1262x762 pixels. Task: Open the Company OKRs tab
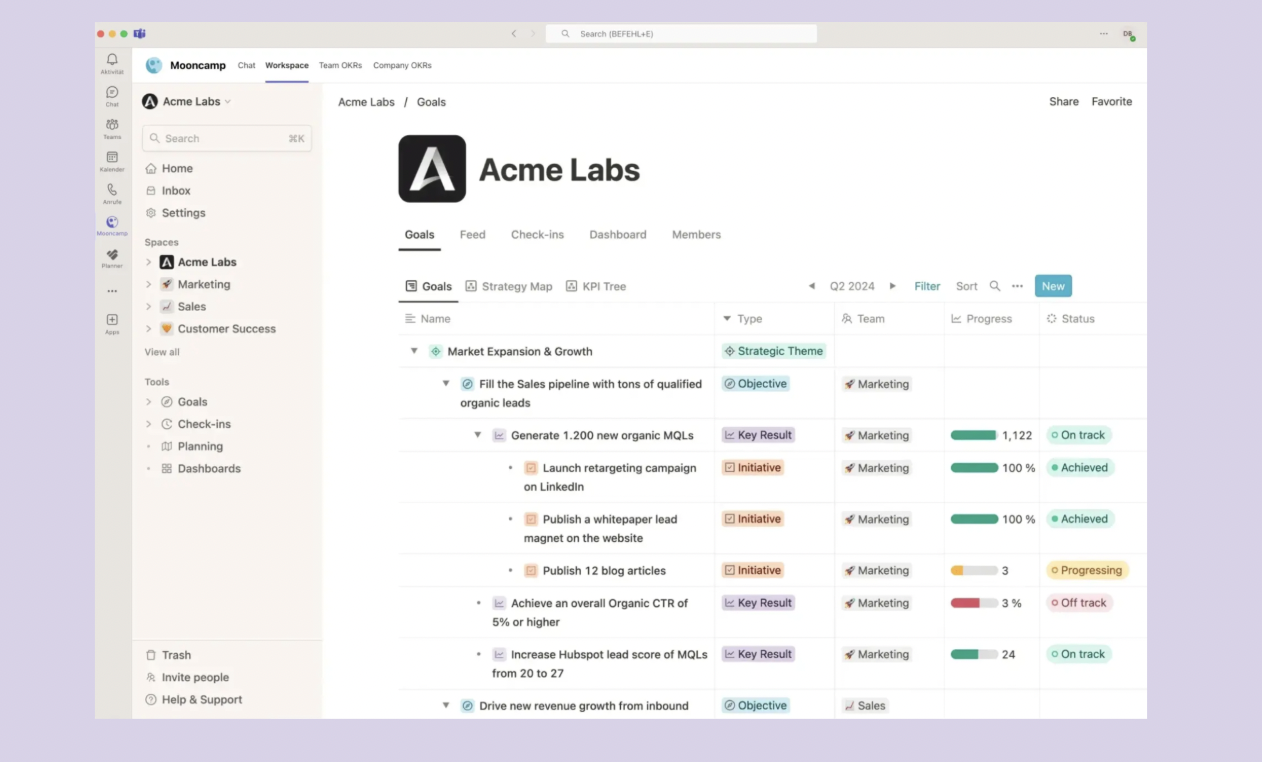[402, 65]
